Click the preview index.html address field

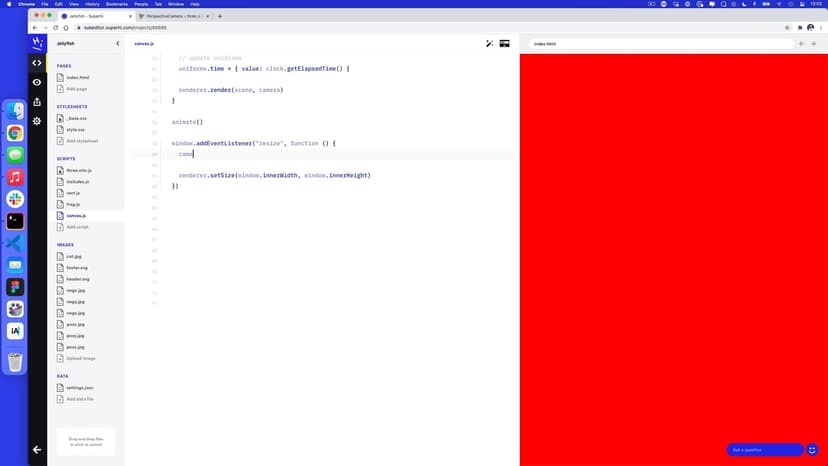pyautogui.click(x=660, y=44)
